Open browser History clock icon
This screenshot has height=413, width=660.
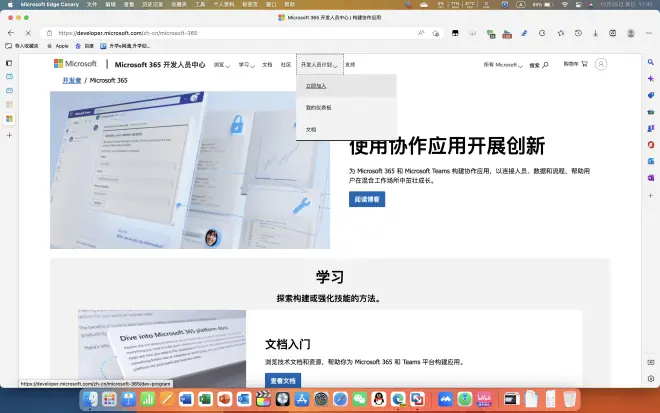(578, 33)
